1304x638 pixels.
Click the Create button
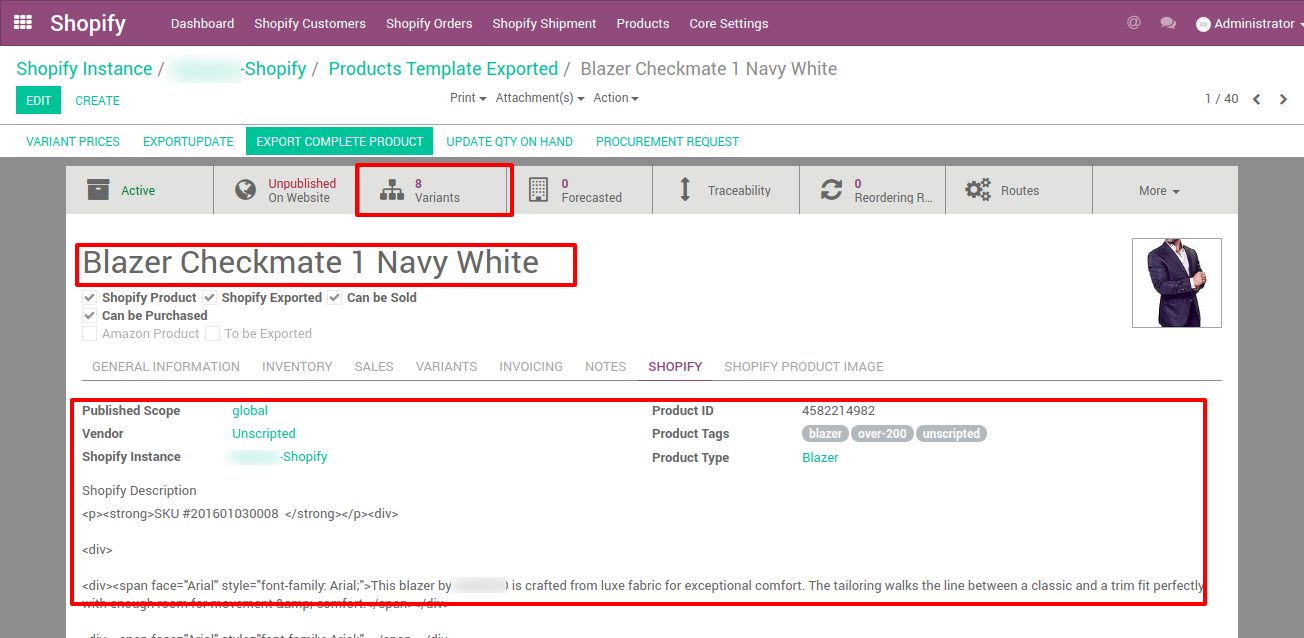[98, 100]
